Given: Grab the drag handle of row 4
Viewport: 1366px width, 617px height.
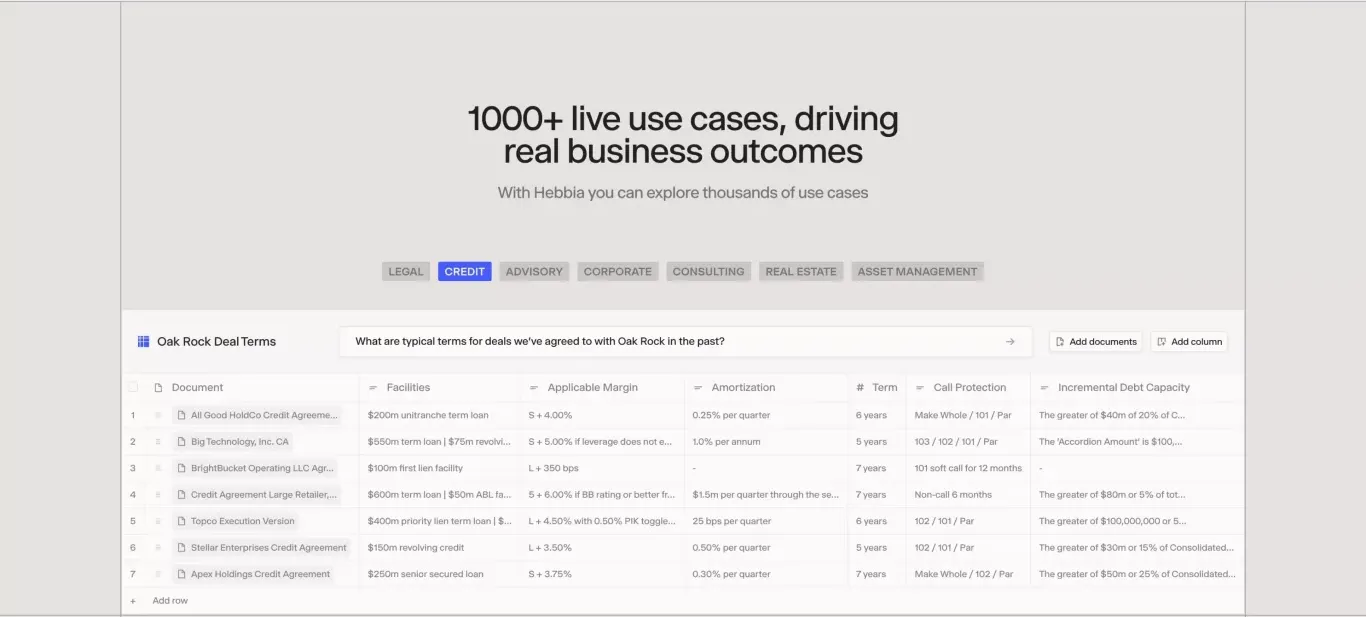Looking at the screenshot, I should (x=157, y=495).
